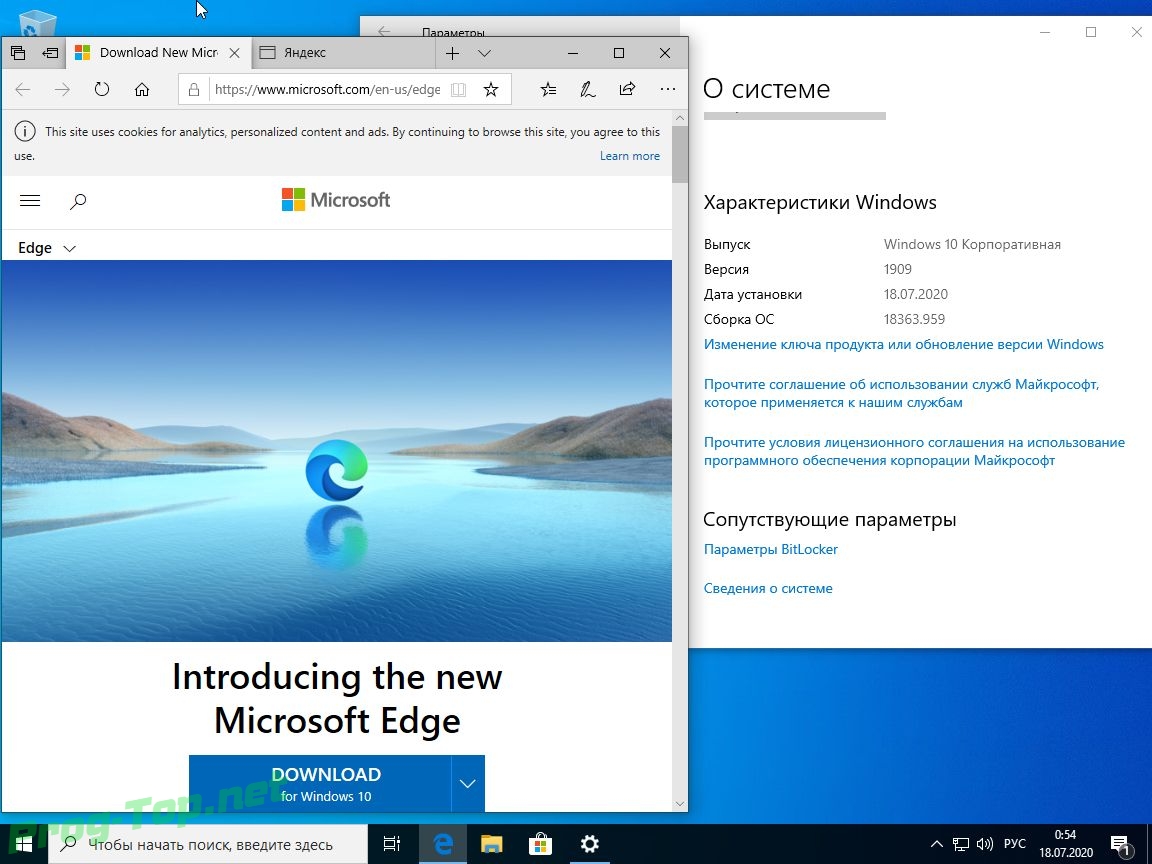This screenshot has height=864, width=1152.
Task: Click the Edge page vertical scrollbar thumb
Action: pos(680,154)
